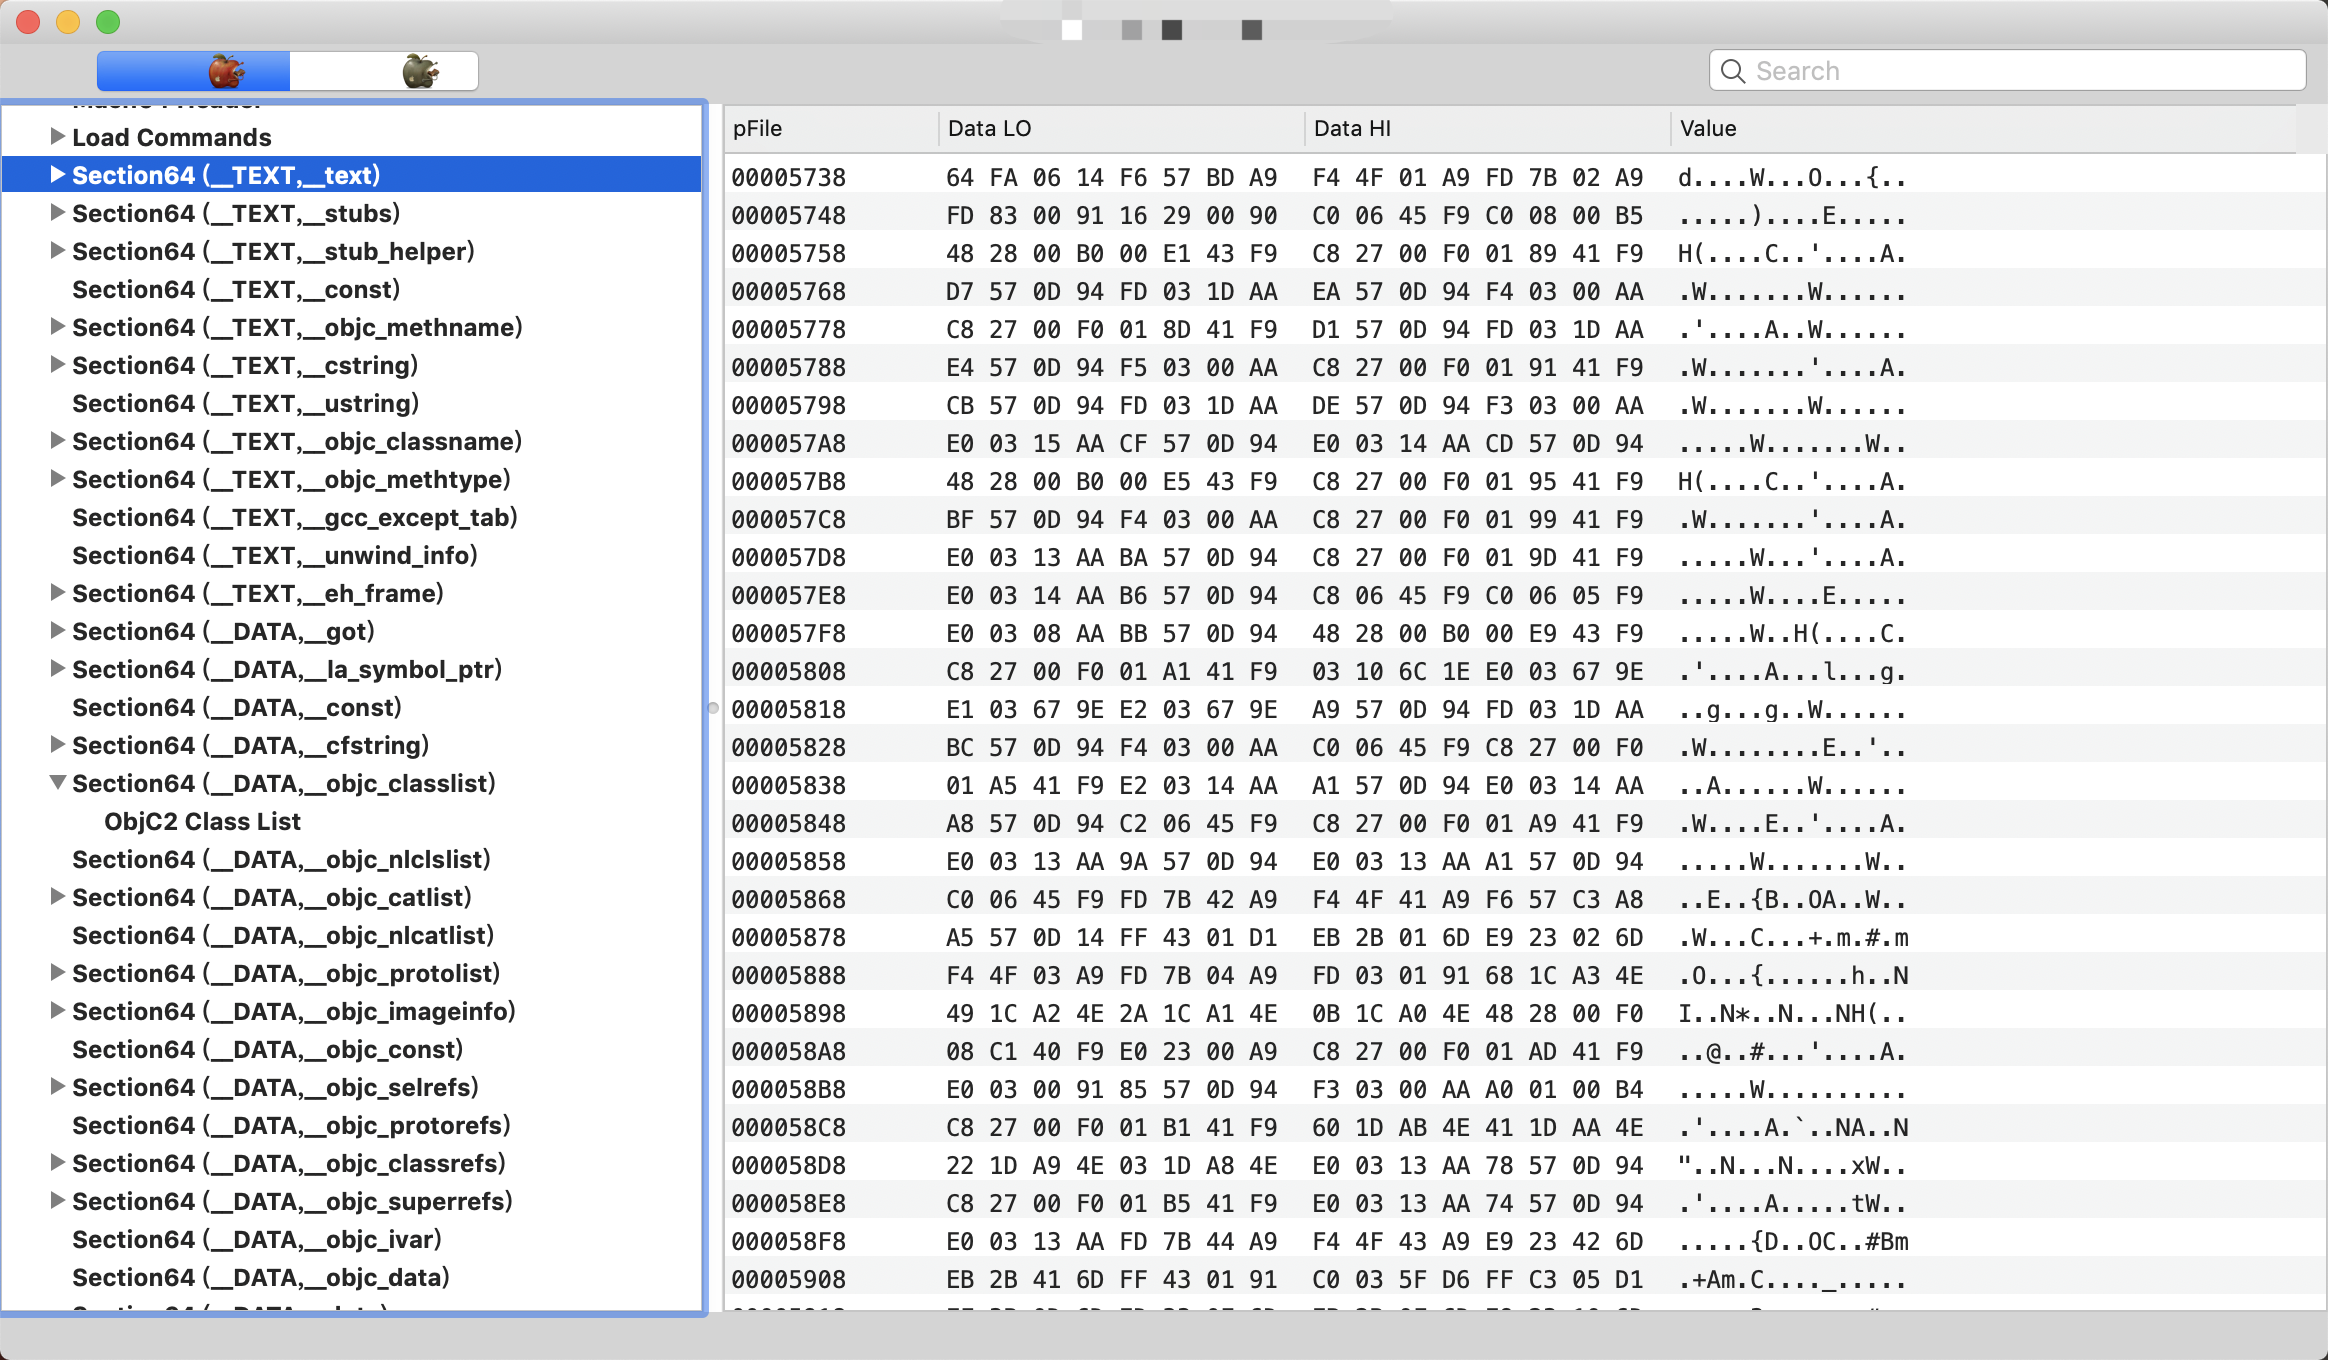
Task: Select Section64 (__TEXT,__const) in tree
Action: [x=236, y=290]
